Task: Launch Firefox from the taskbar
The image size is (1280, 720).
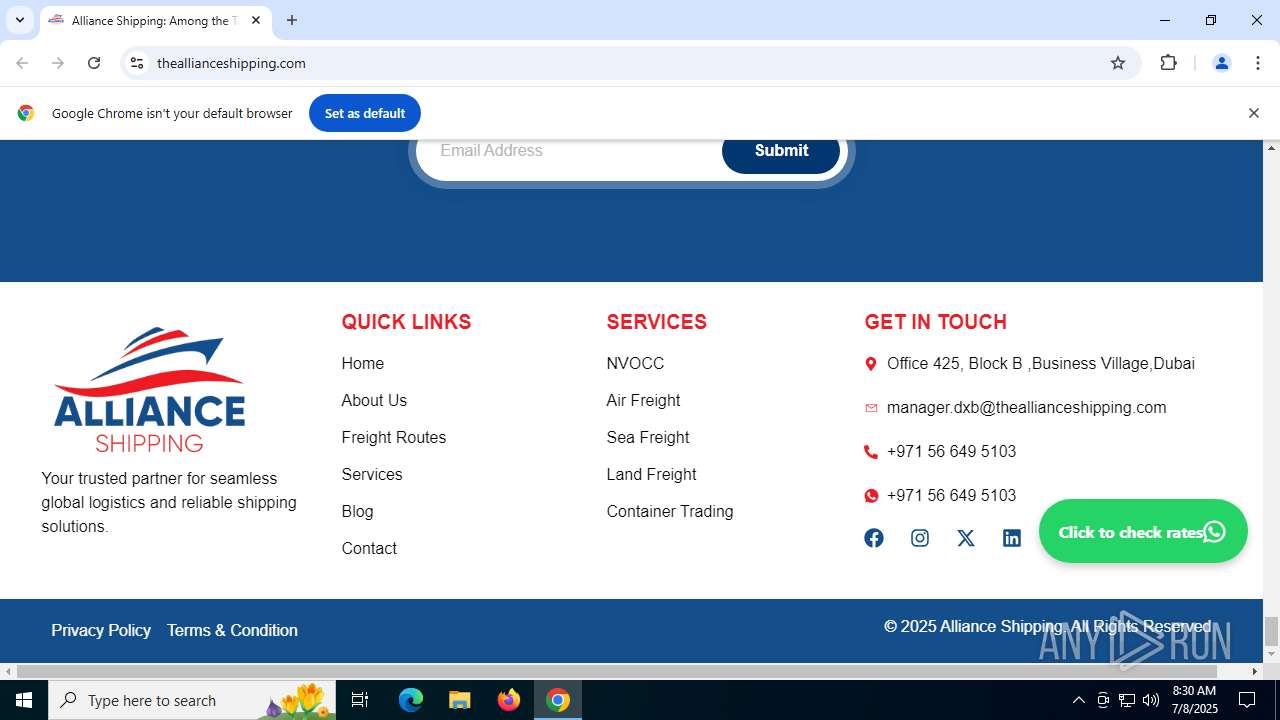Action: tap(509, 700)
